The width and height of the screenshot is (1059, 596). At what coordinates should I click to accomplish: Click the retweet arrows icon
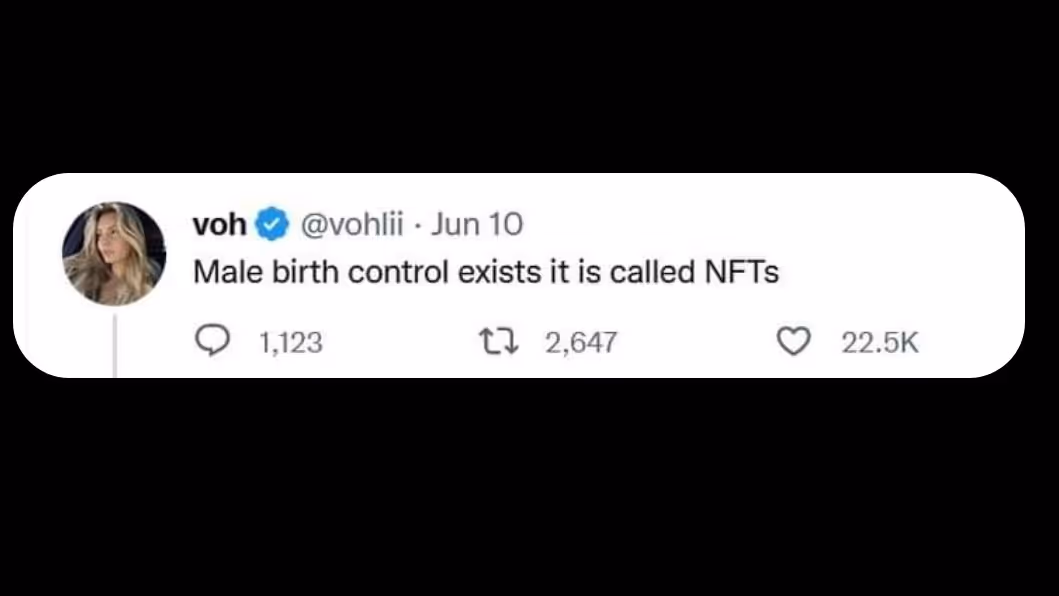tap(499, 343)
